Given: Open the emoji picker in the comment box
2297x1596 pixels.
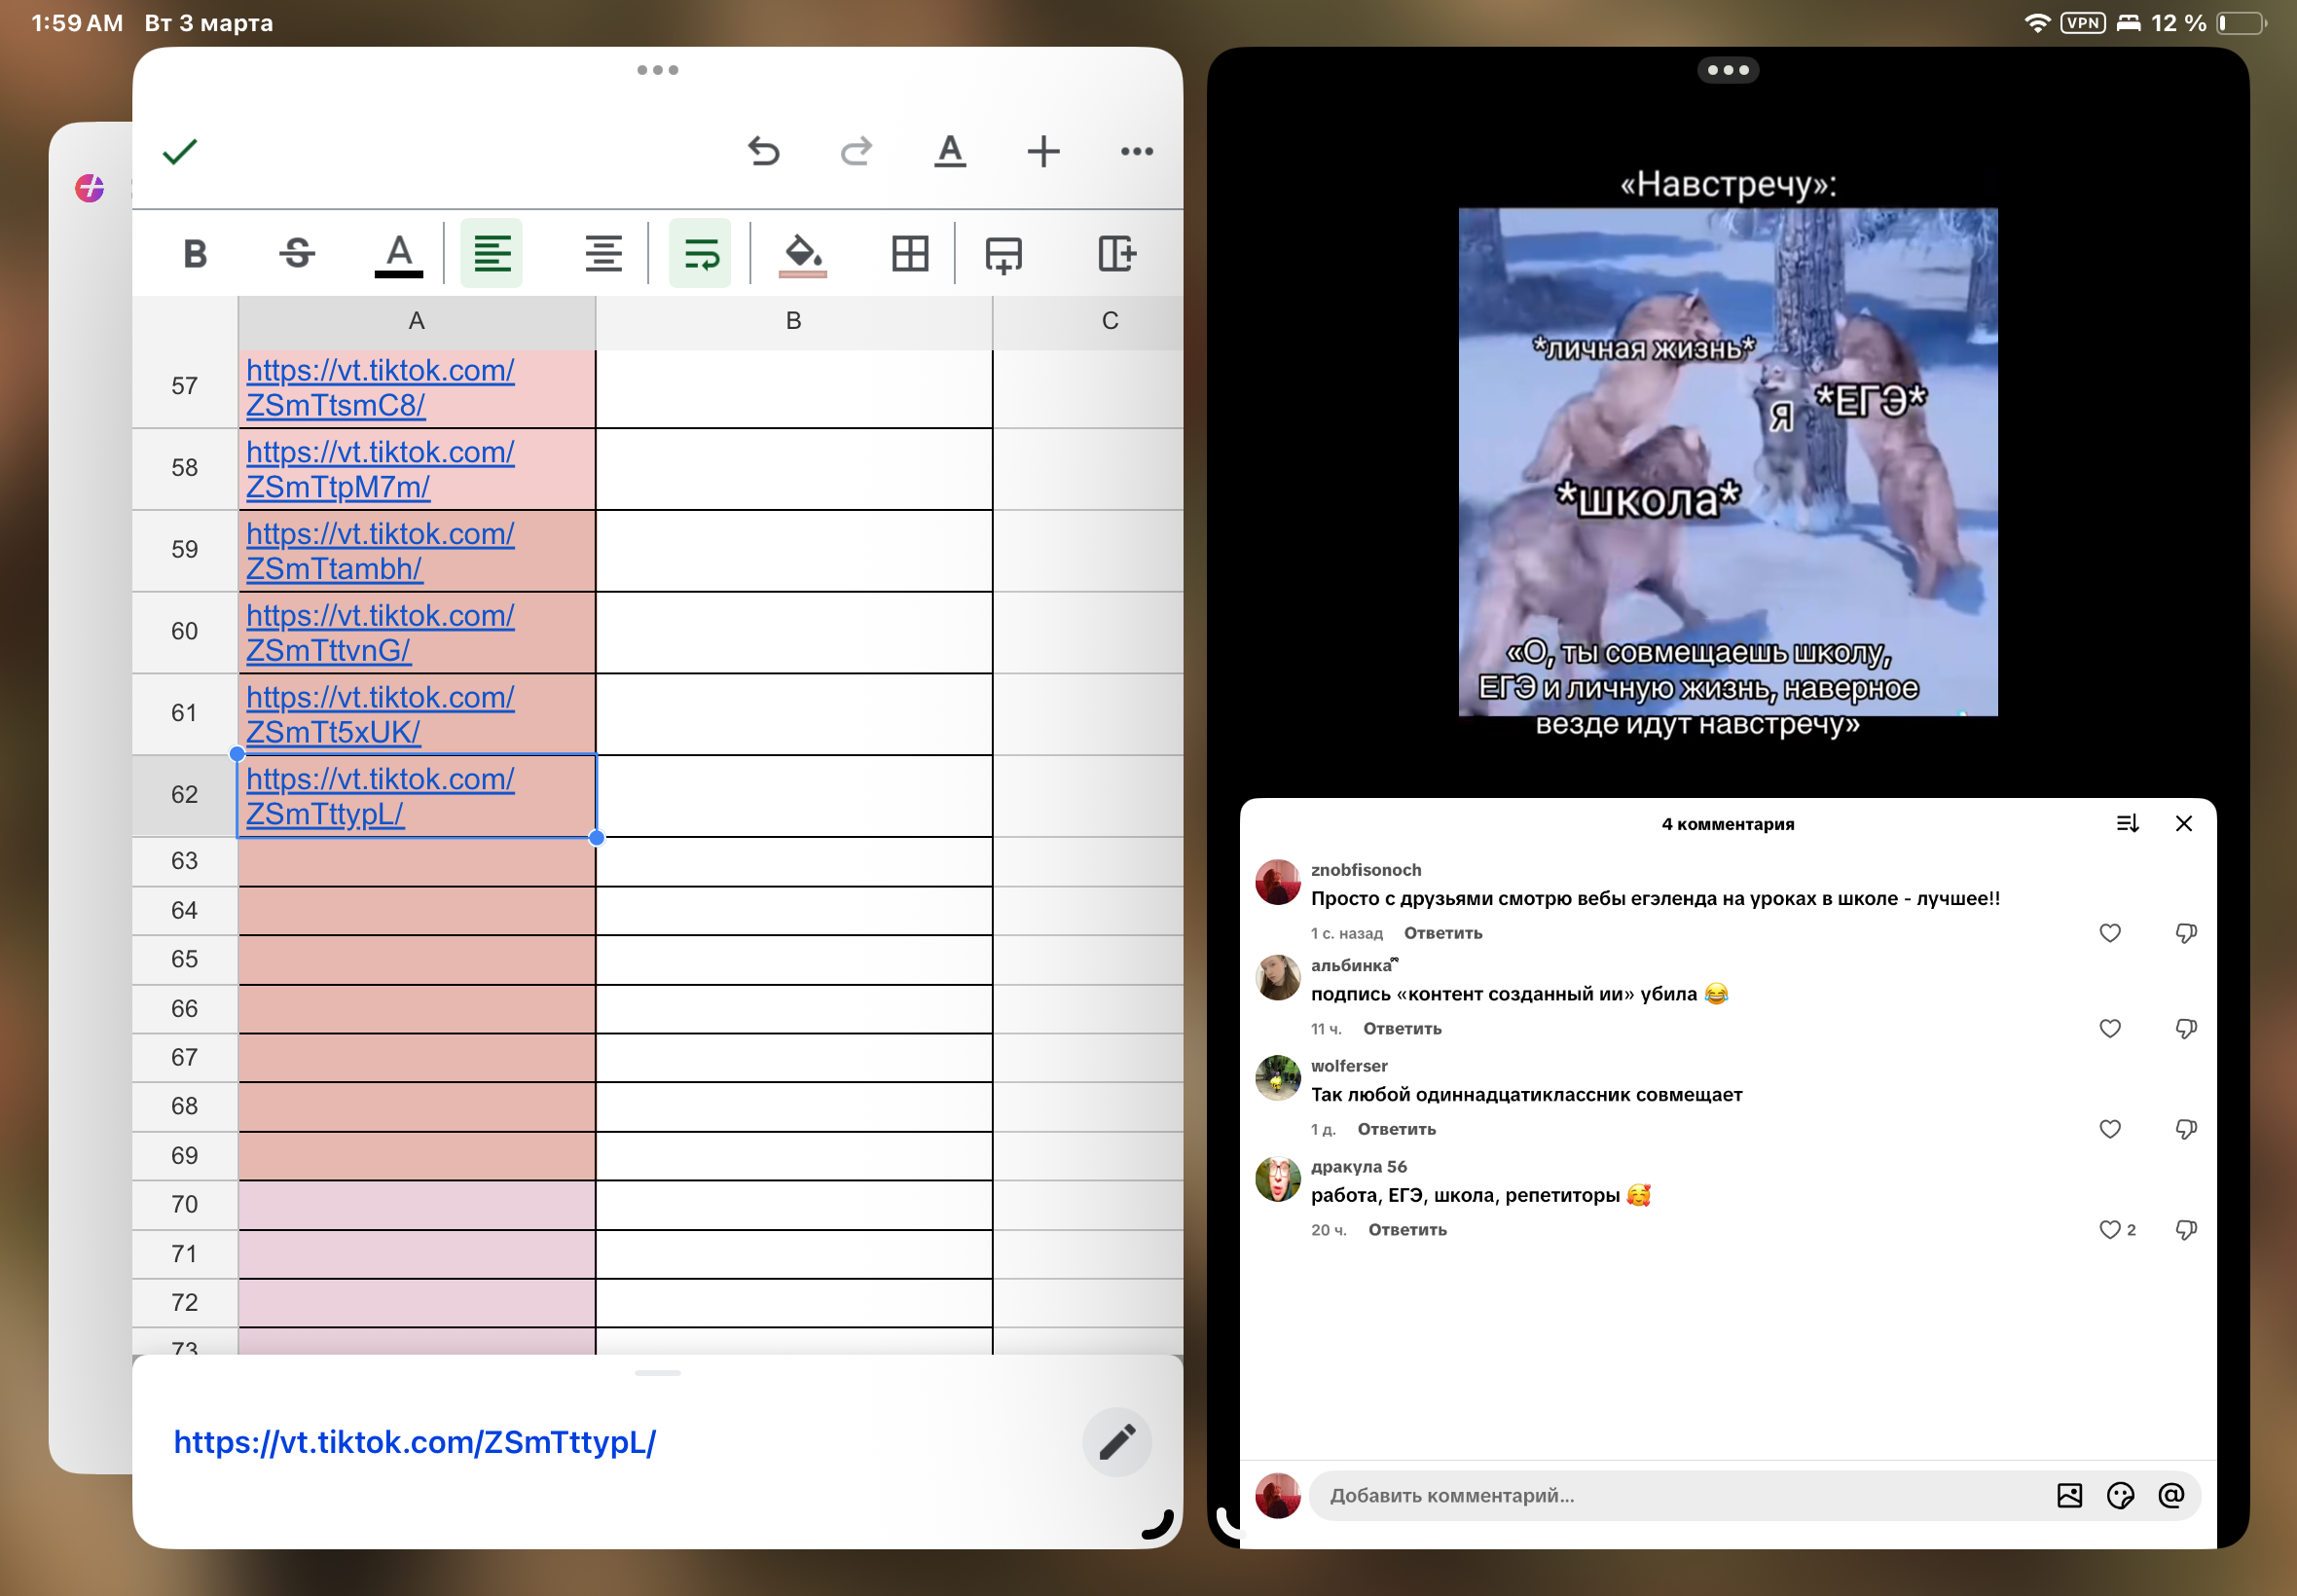Looking at the screenshot, I should coord(2120,1495).
